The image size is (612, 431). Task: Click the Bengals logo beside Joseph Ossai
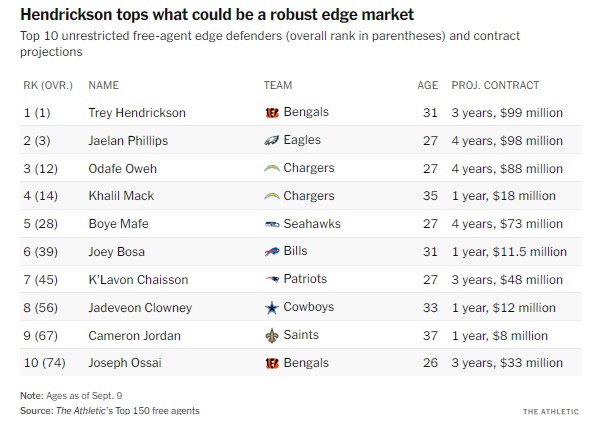(x=270, y=364)
